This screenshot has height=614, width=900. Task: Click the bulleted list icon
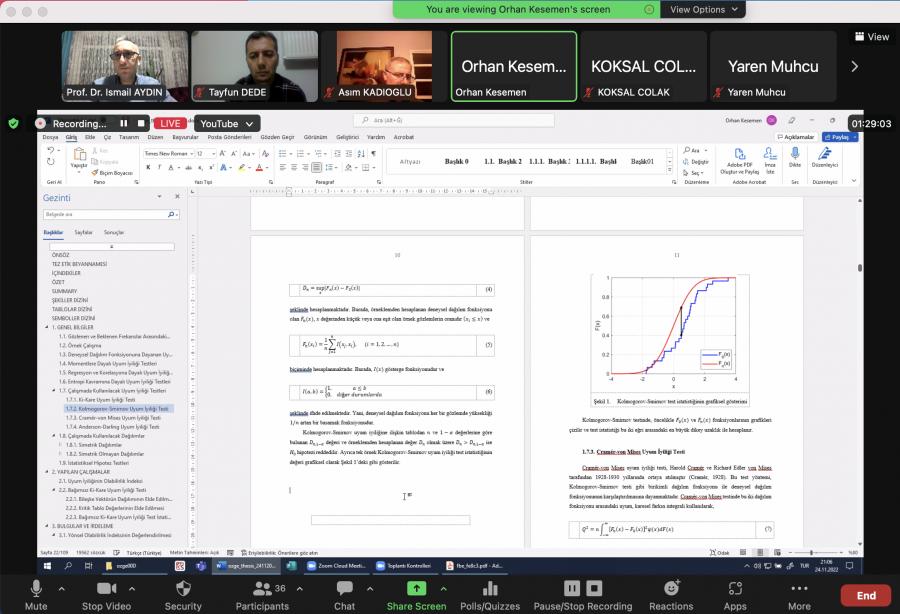coord(283,154)
